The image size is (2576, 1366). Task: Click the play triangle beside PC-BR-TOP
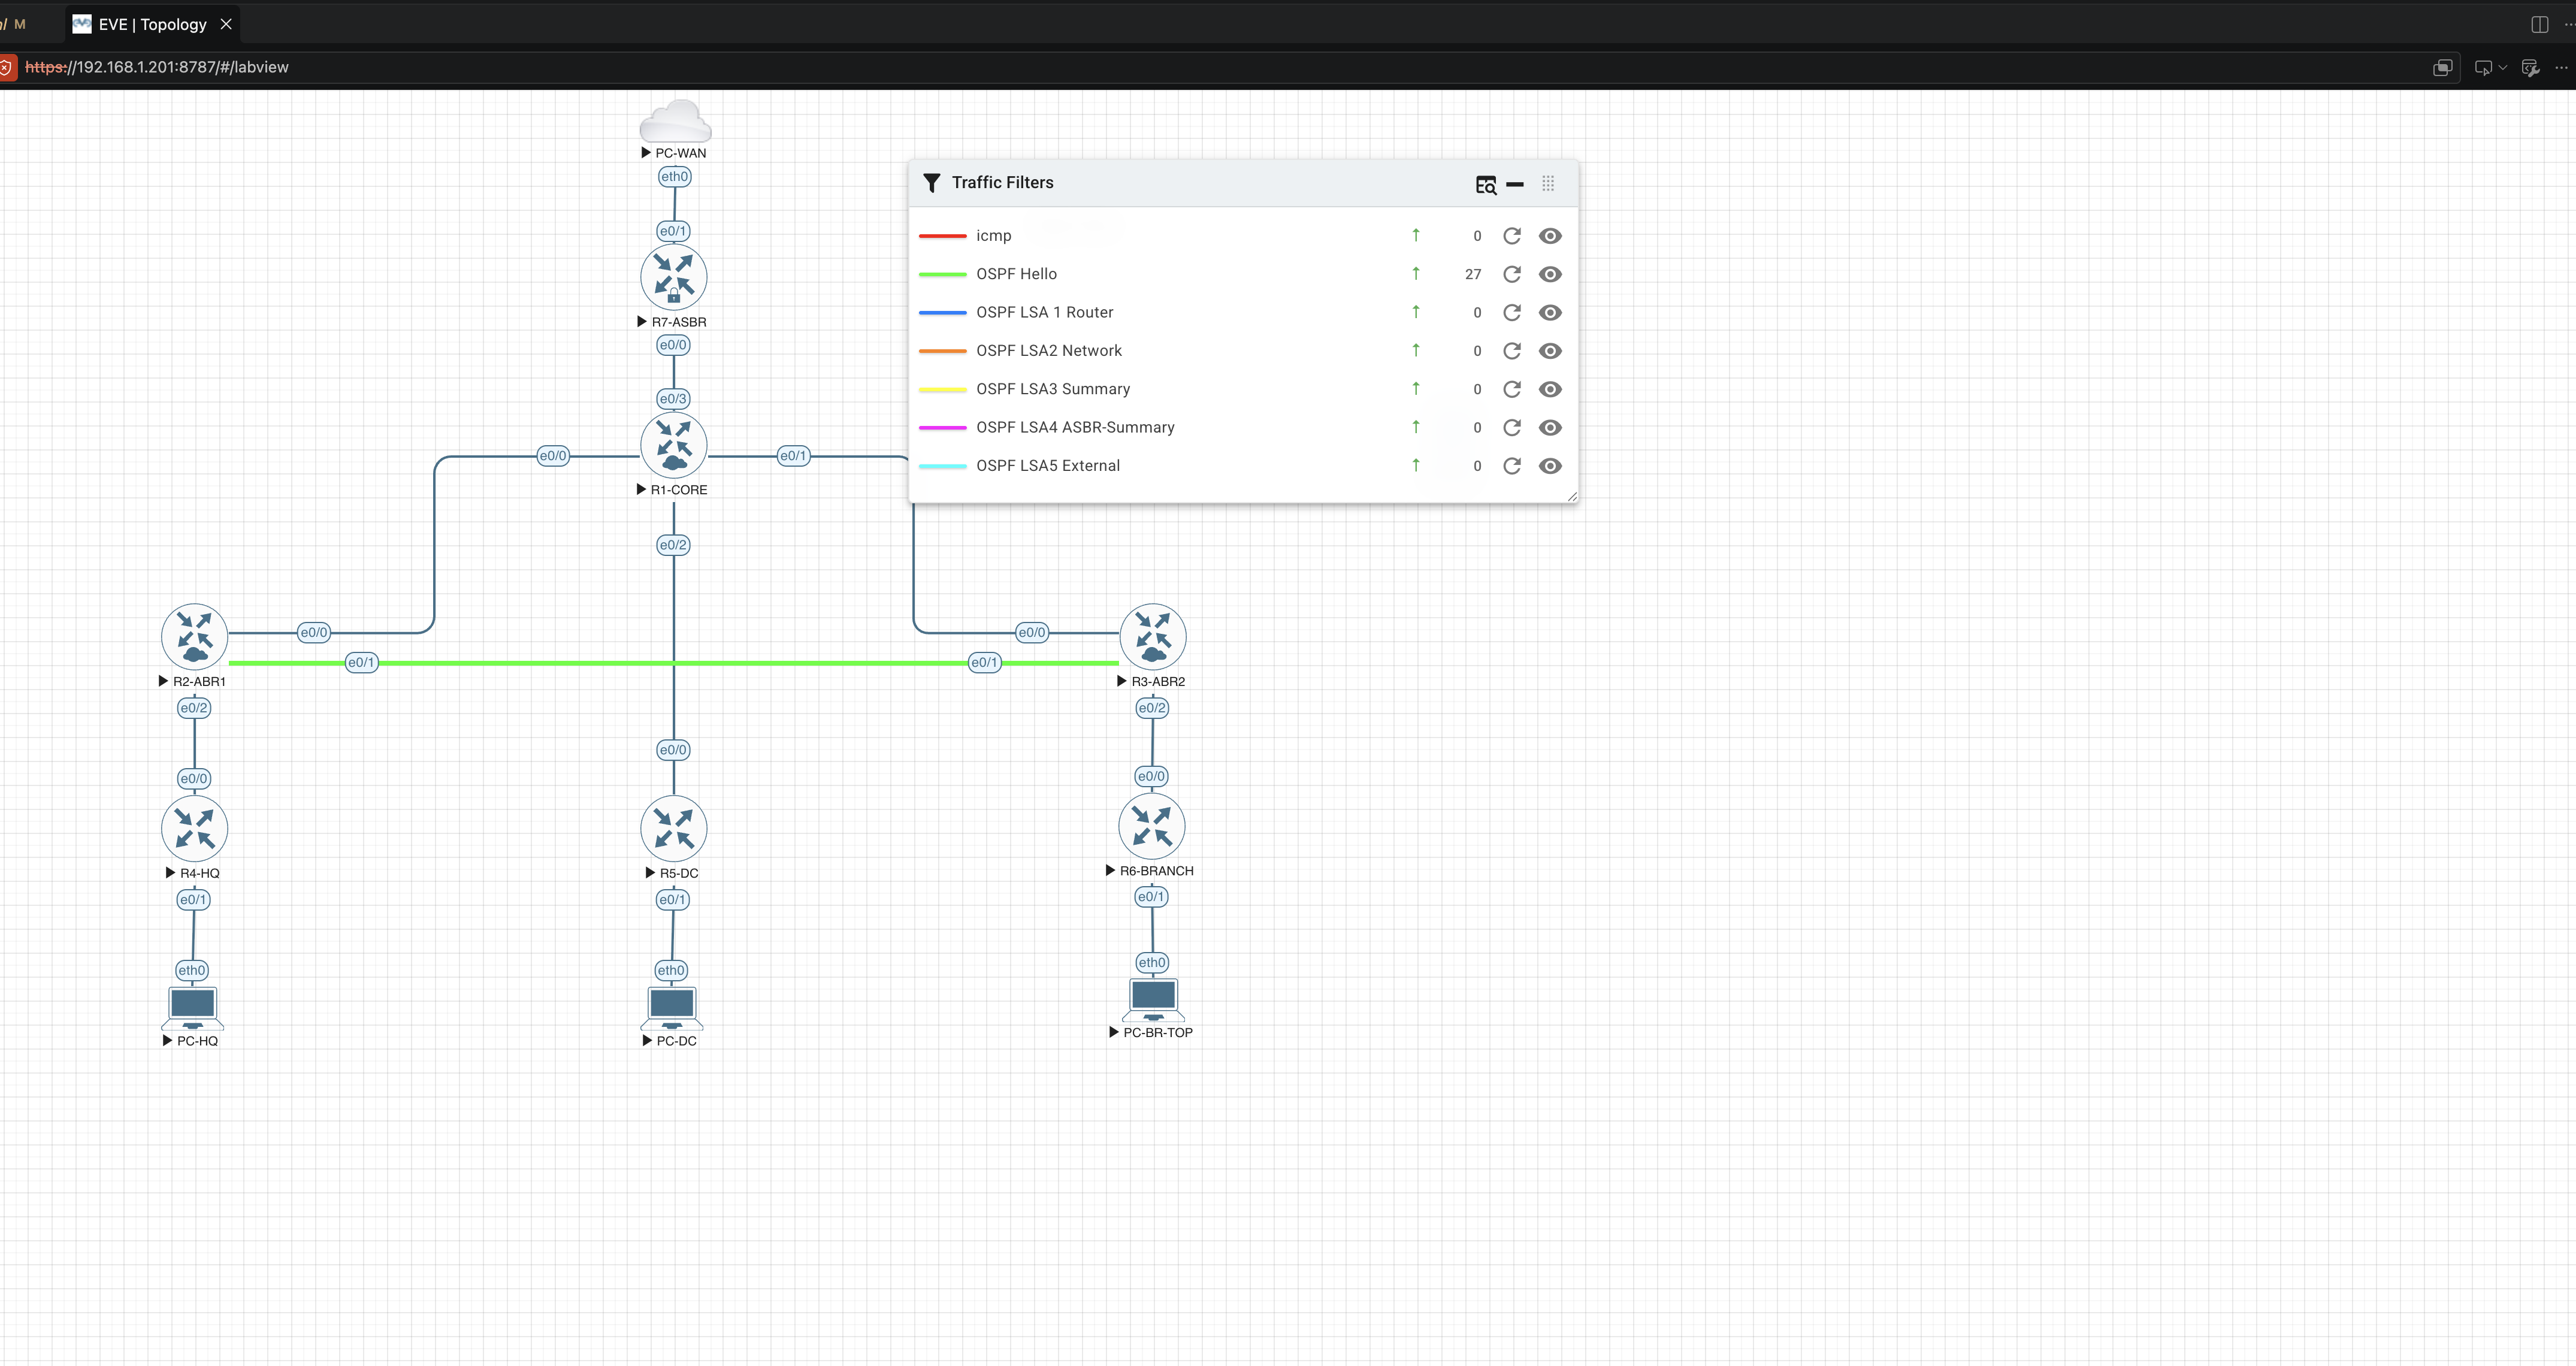pos(1114,1032)
